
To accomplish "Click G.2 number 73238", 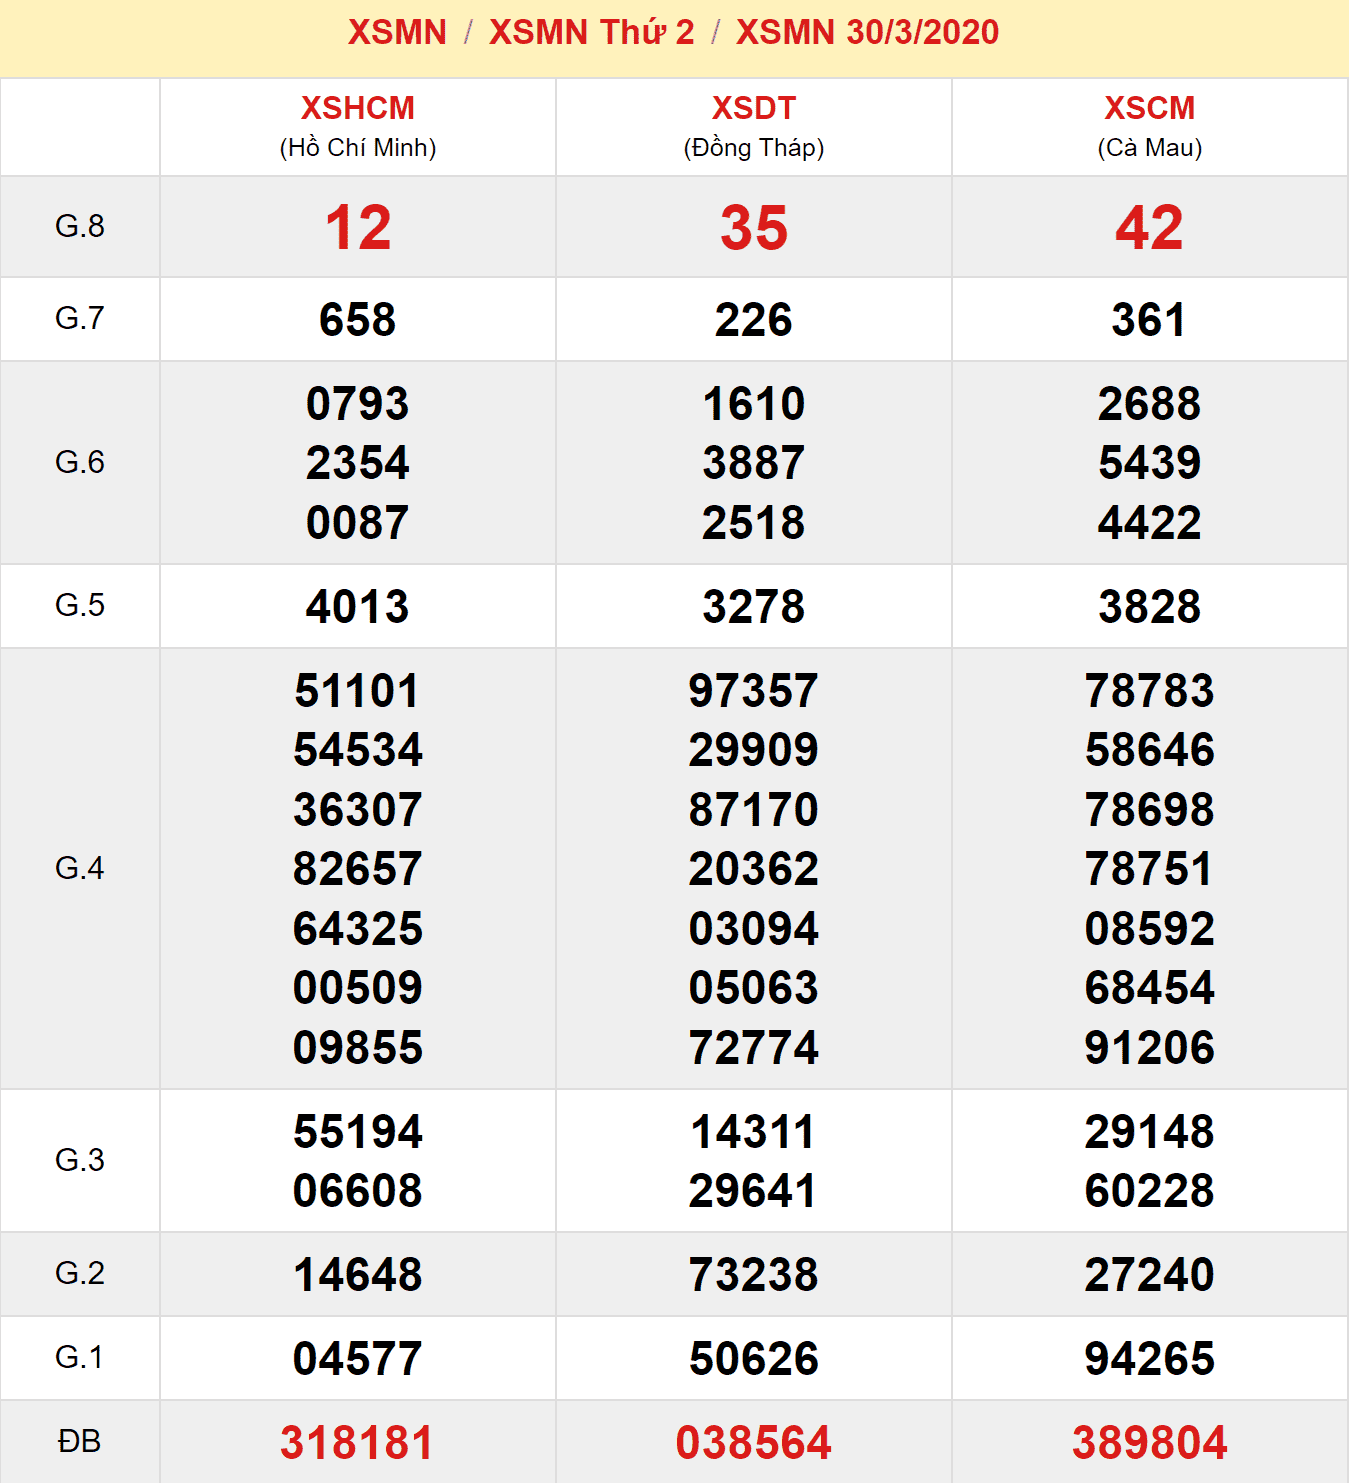I will 754,1275.
